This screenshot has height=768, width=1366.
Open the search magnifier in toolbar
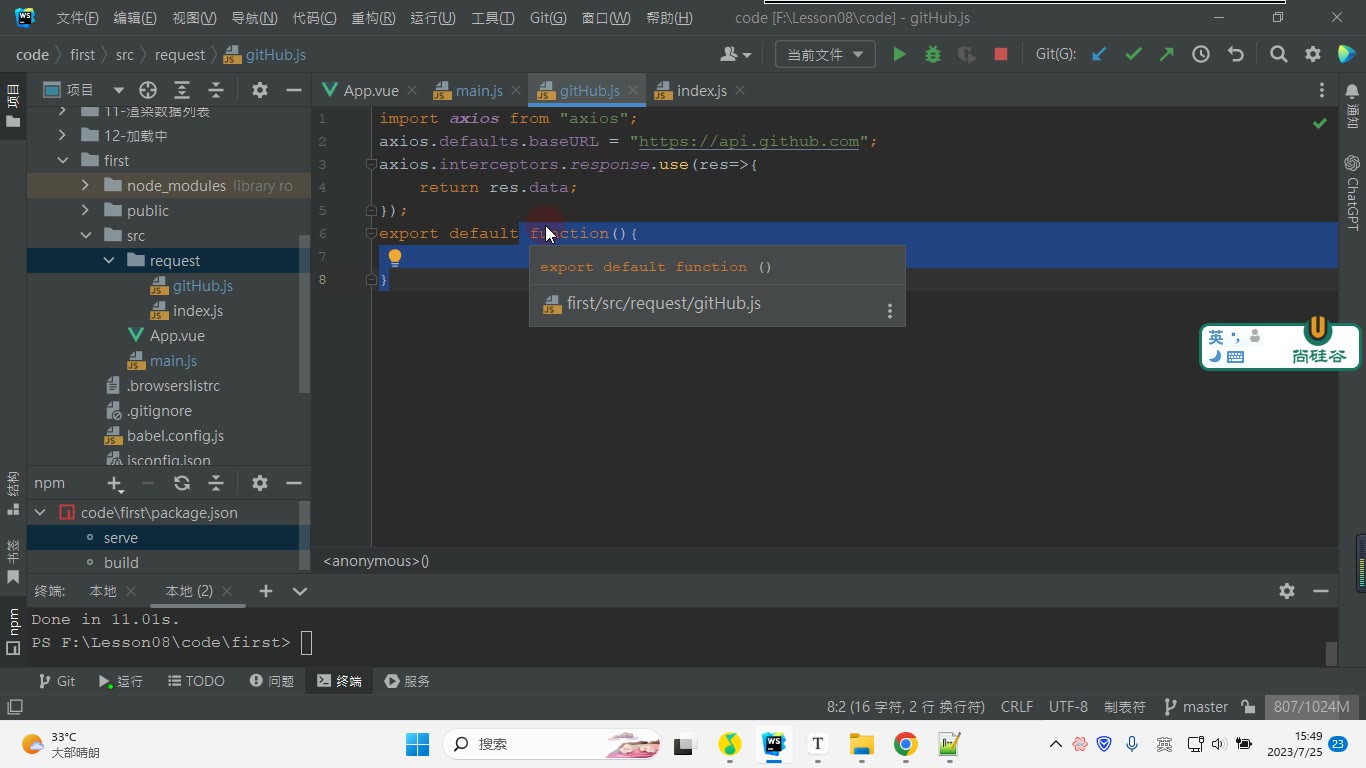1278,55
